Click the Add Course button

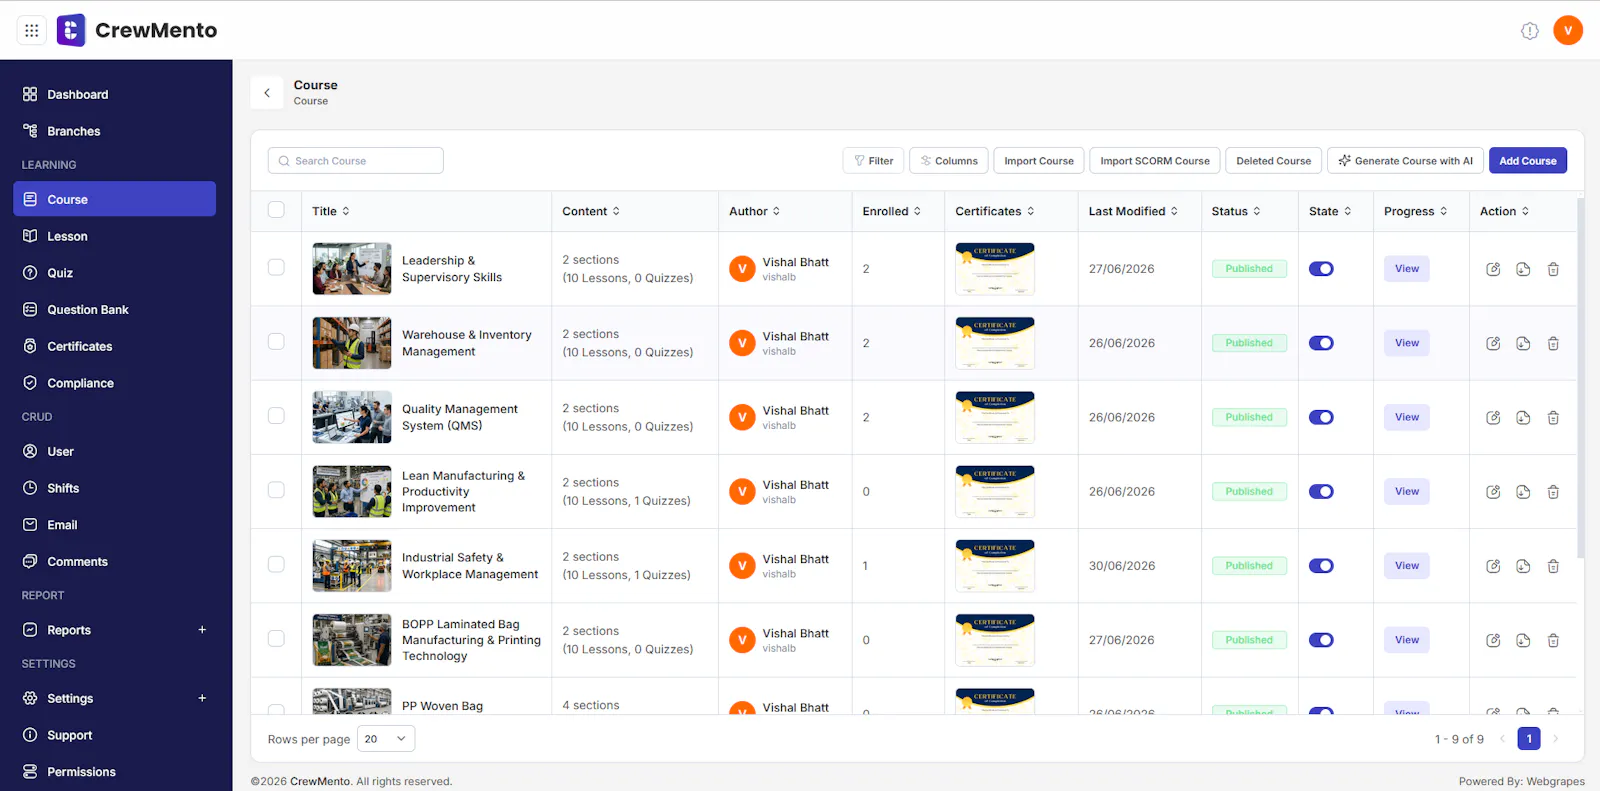[x=1528, y=161]
